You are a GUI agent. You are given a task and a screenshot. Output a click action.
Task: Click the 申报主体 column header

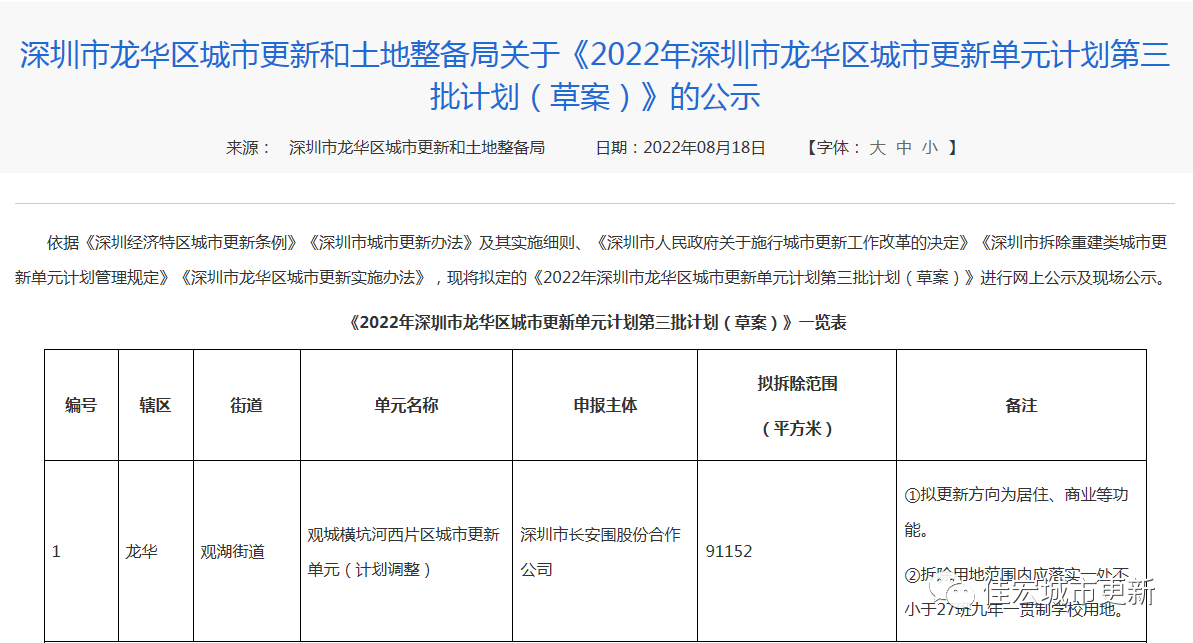(605, 405)
